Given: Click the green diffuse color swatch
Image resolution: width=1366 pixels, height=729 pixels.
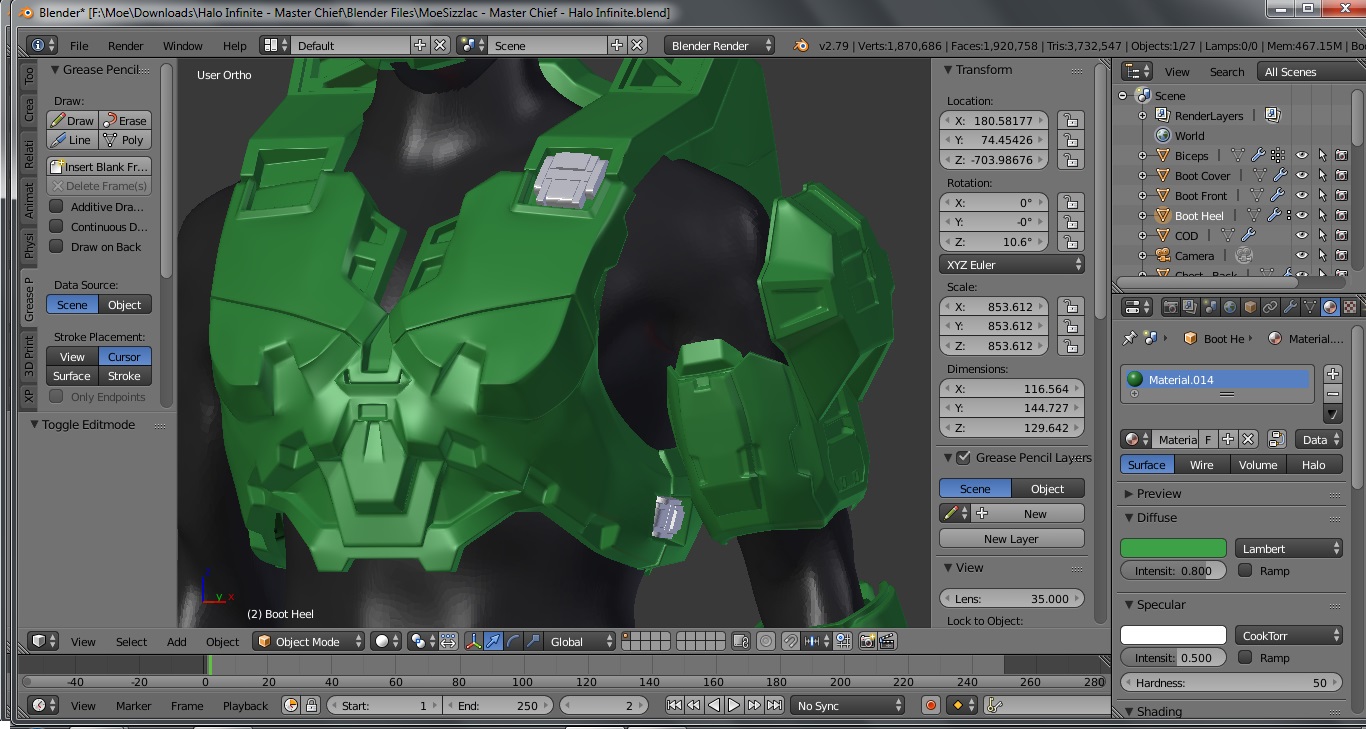Looking at the screenshot, I should [x=1173, y=548].
